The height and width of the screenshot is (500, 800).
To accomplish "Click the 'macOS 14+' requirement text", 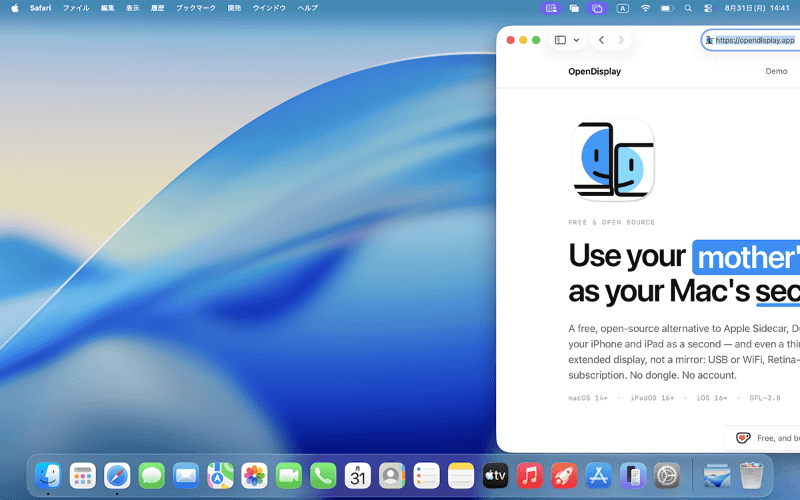I will coord(588,398).
